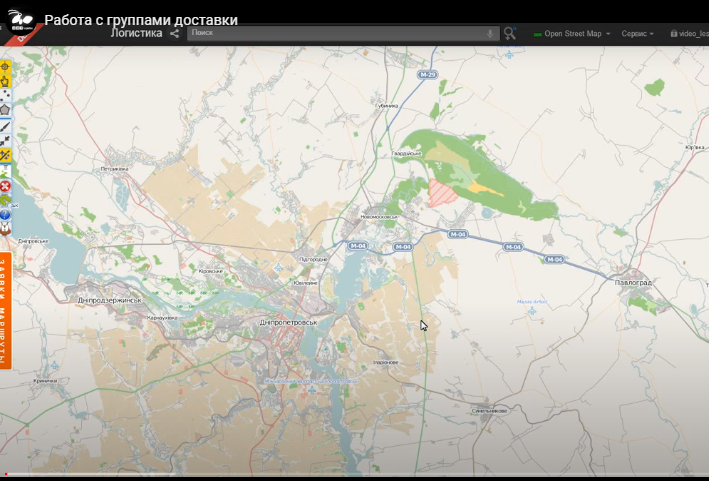Image resolution: width=709 pixels, height=481 pixels.
Task: Click the converging arrows tool
Action: pyautogui.click(x=5, y=141)
